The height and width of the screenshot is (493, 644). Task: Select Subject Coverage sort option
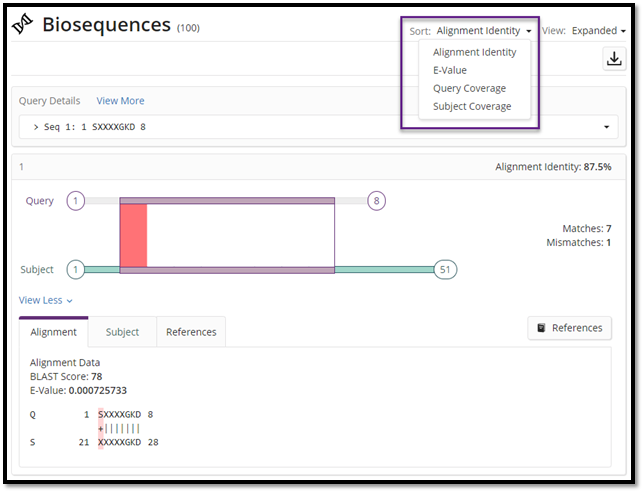[472, 106]
